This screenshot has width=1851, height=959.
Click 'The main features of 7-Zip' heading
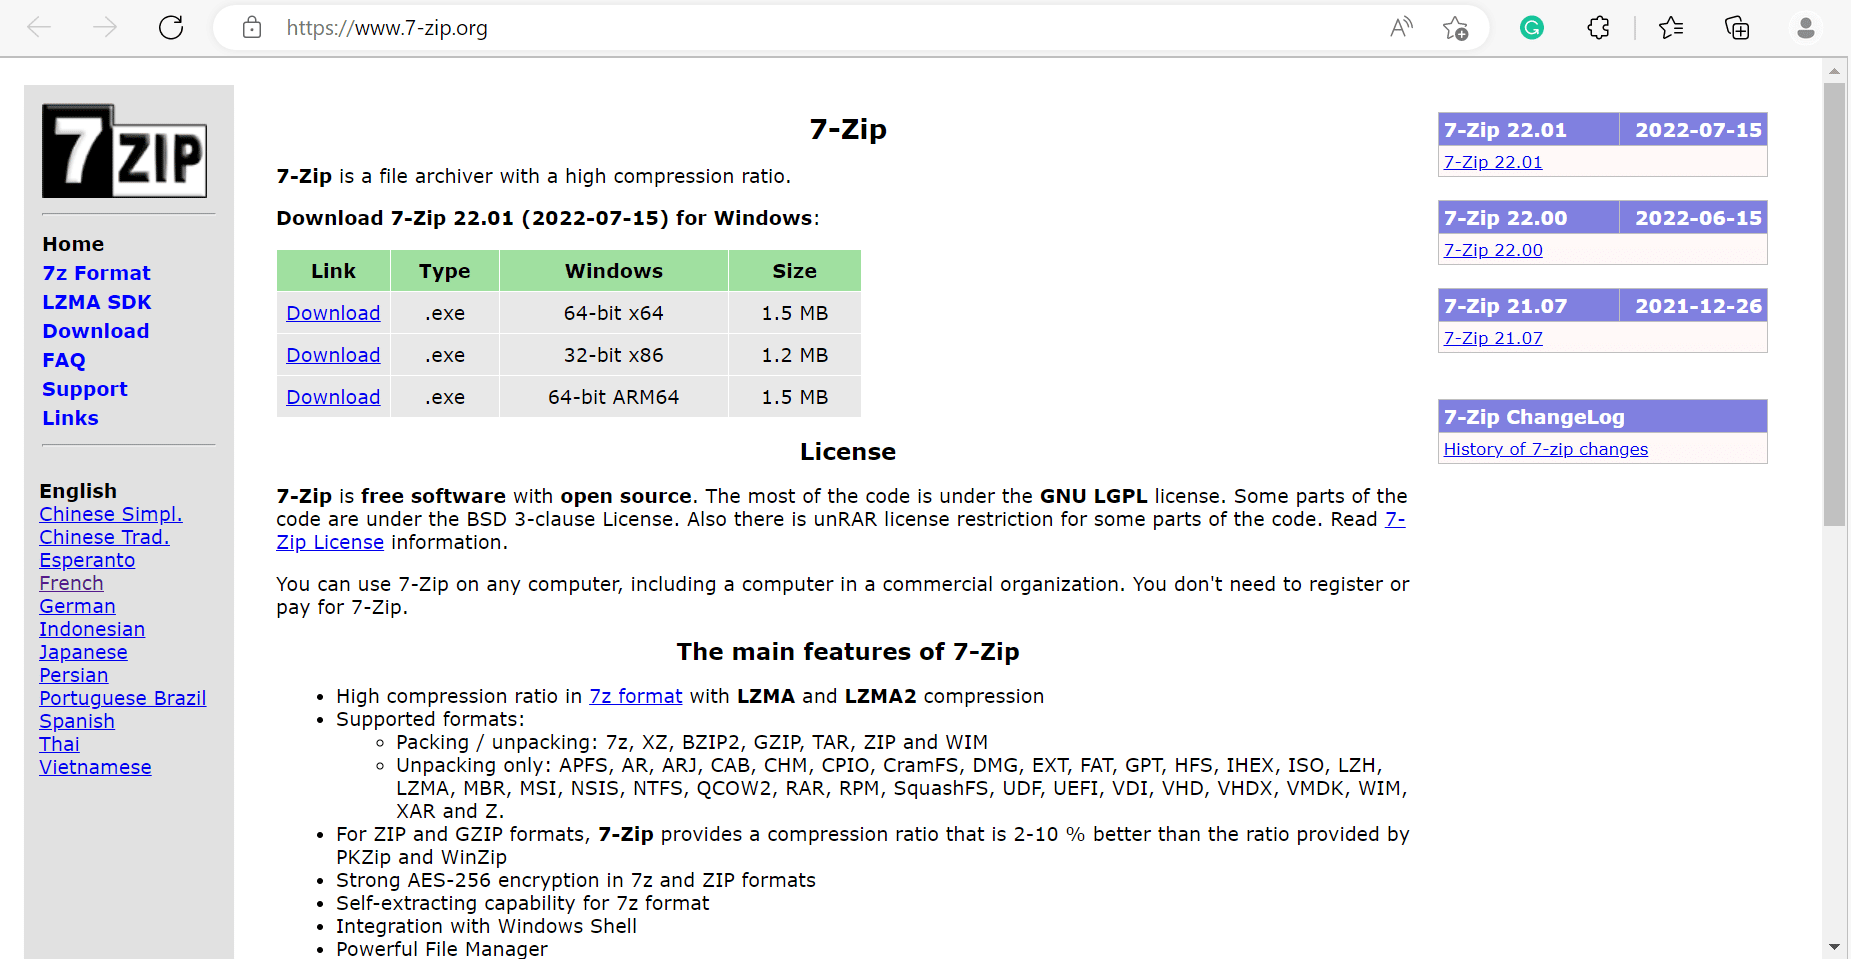click(x=847, y=652)
